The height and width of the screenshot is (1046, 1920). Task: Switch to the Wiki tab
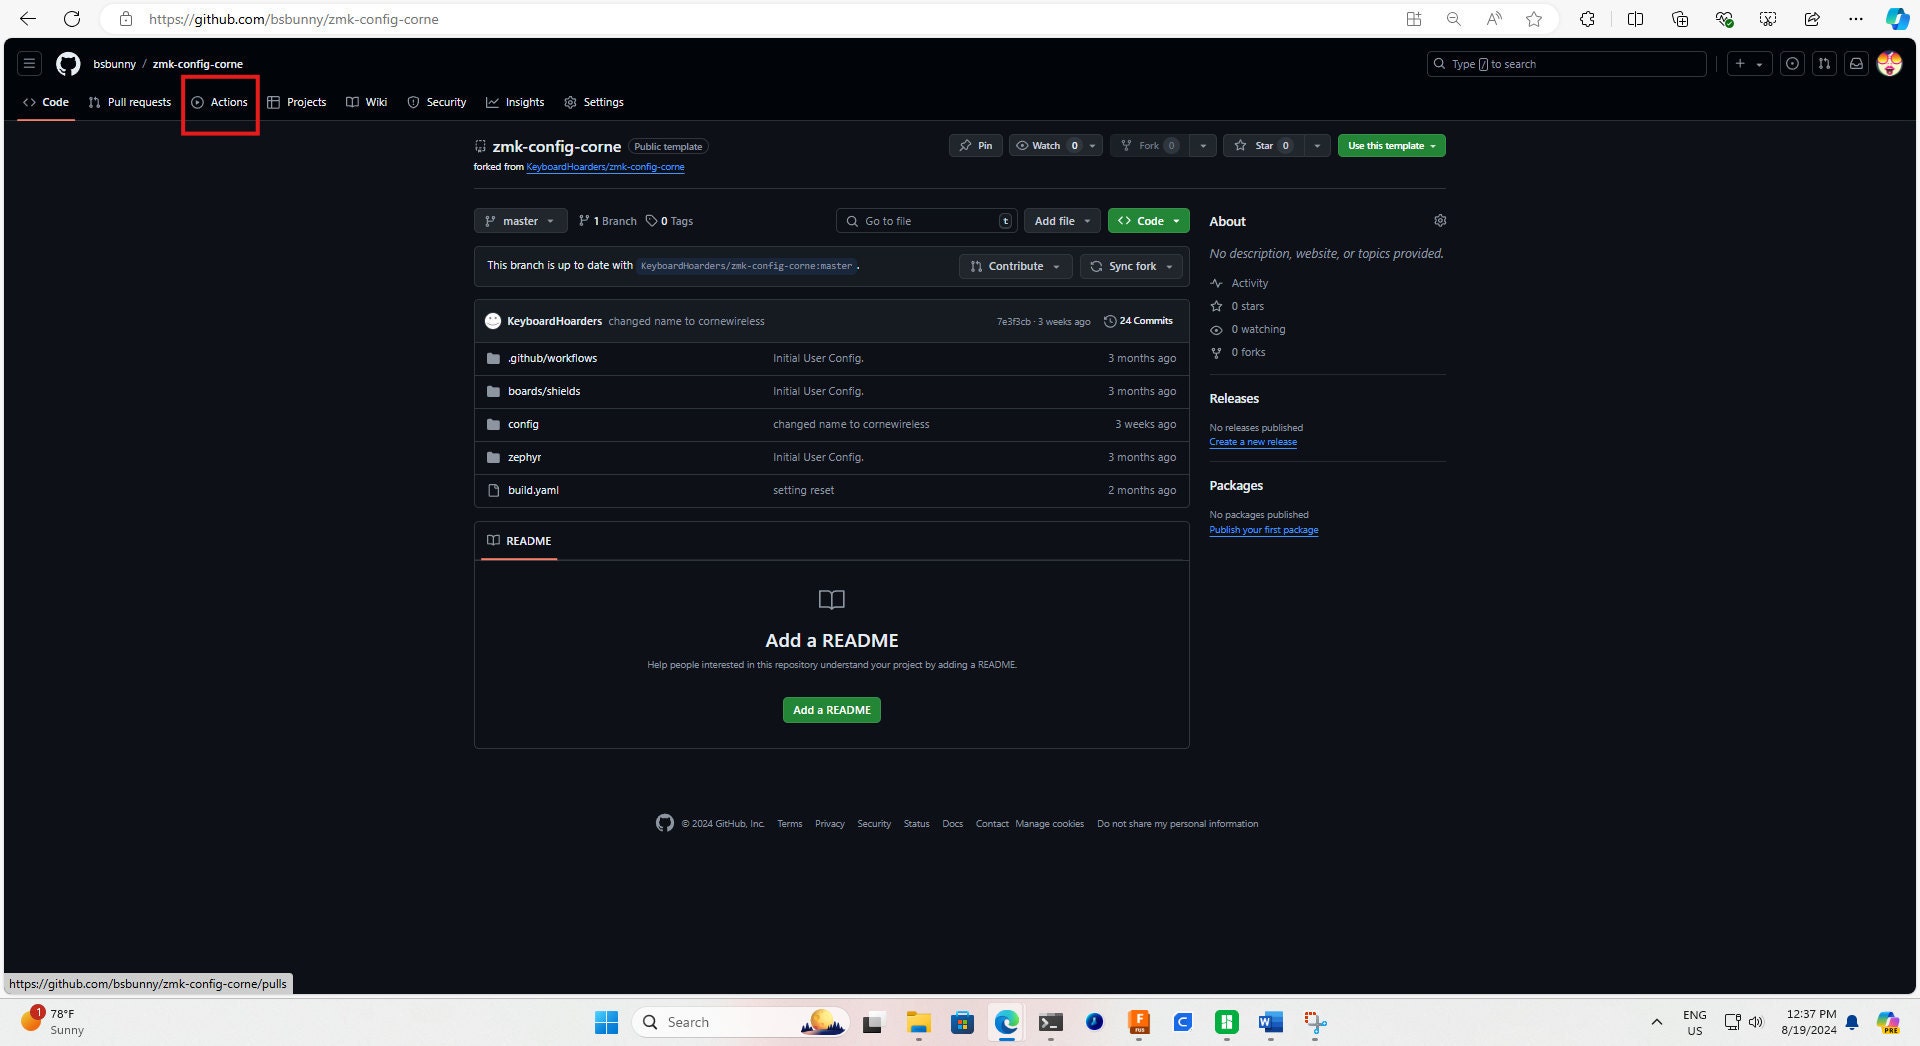pos(366,102)
